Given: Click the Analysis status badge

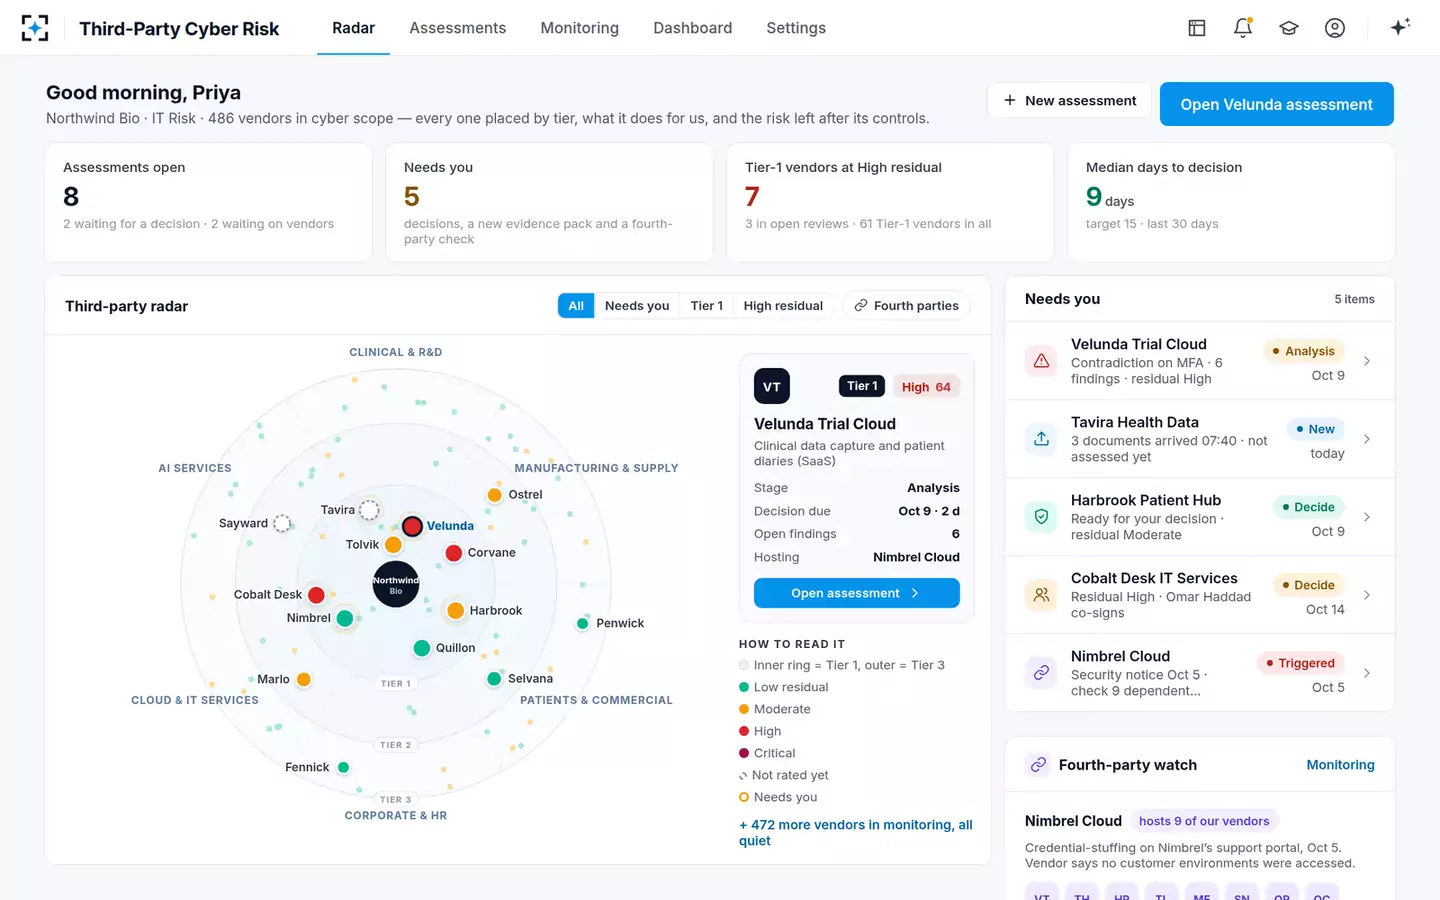Looking at the screenshot, I should [1303, 351].
